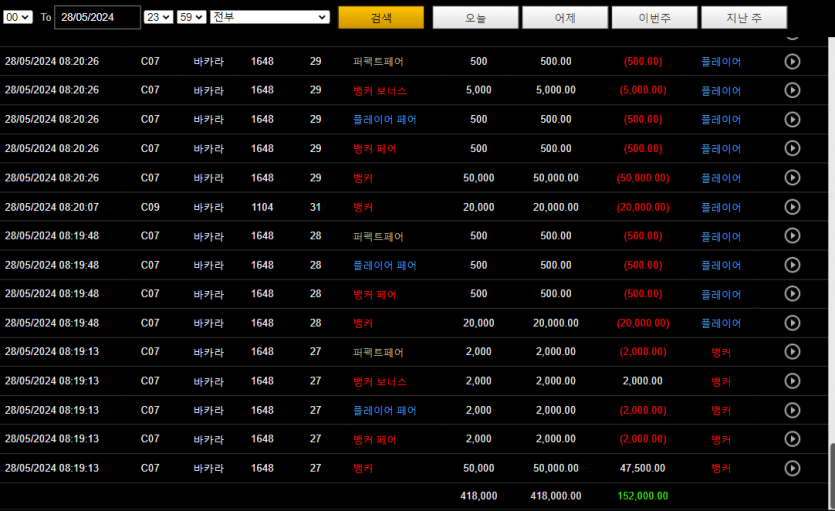Play replay for round 28 뱅커 20,000 bet
The width and height of the screenshot is (835, 511).
[x=792, y=323]
